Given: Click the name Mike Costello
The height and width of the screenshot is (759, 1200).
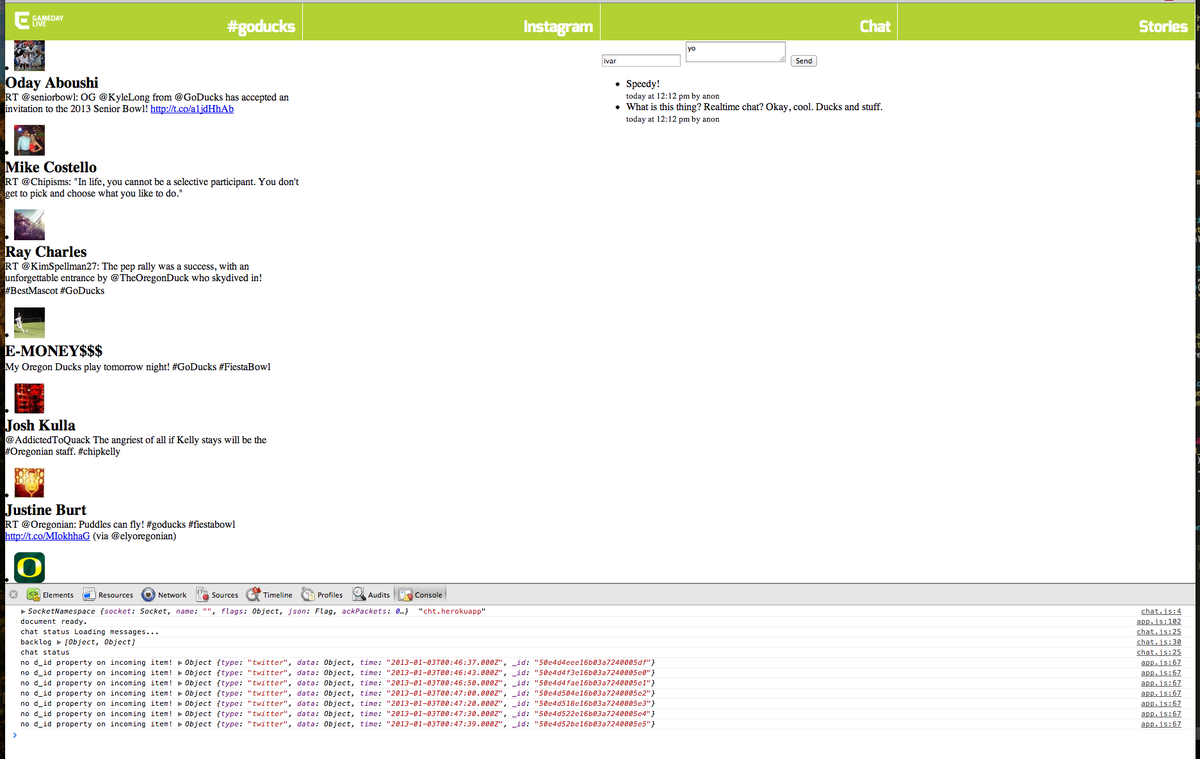Looking at the screenshot, I should [51, 167].
